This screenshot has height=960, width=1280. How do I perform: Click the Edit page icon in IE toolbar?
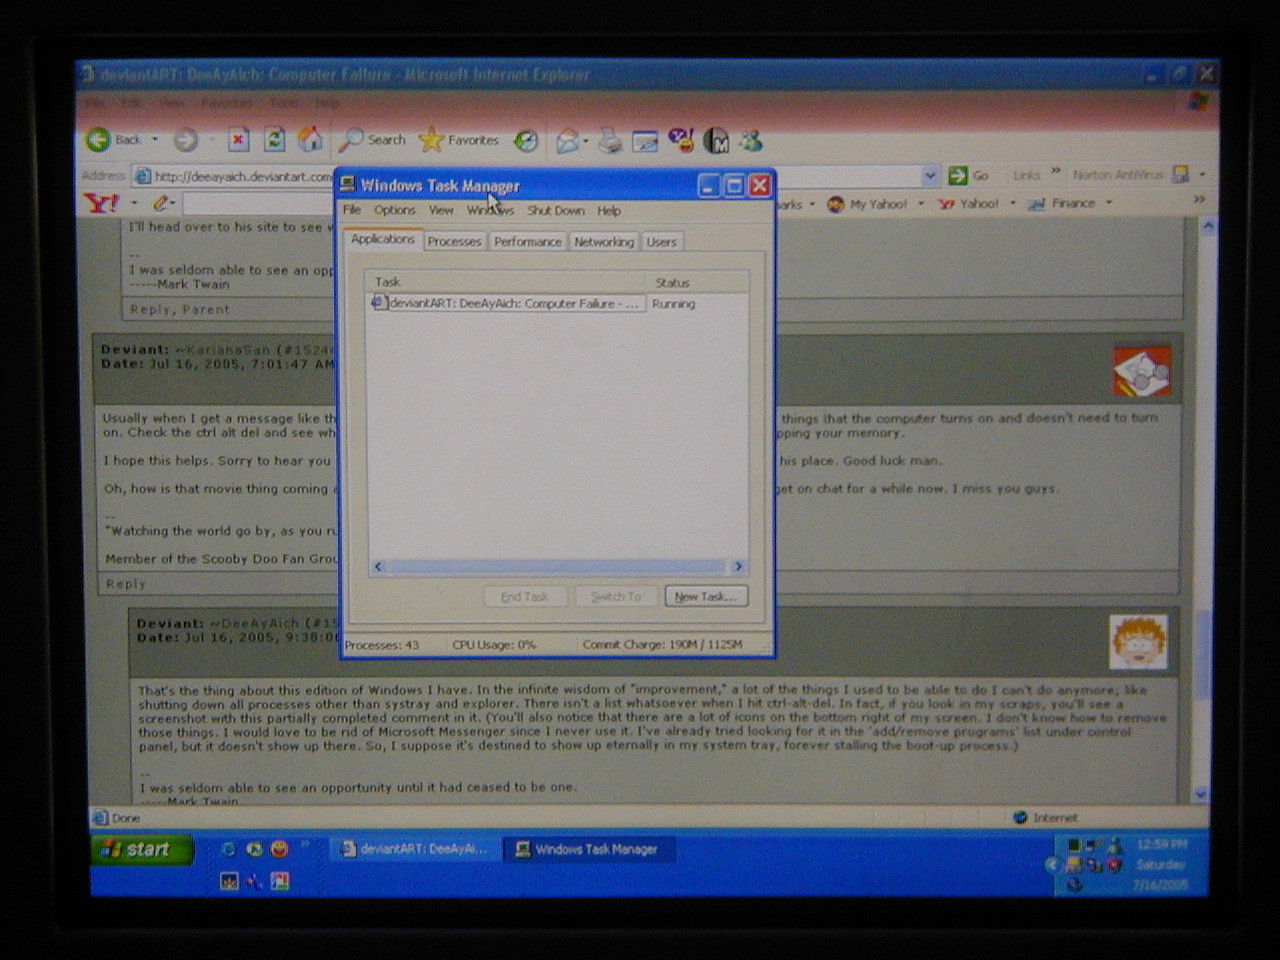(x=645, y=142)
